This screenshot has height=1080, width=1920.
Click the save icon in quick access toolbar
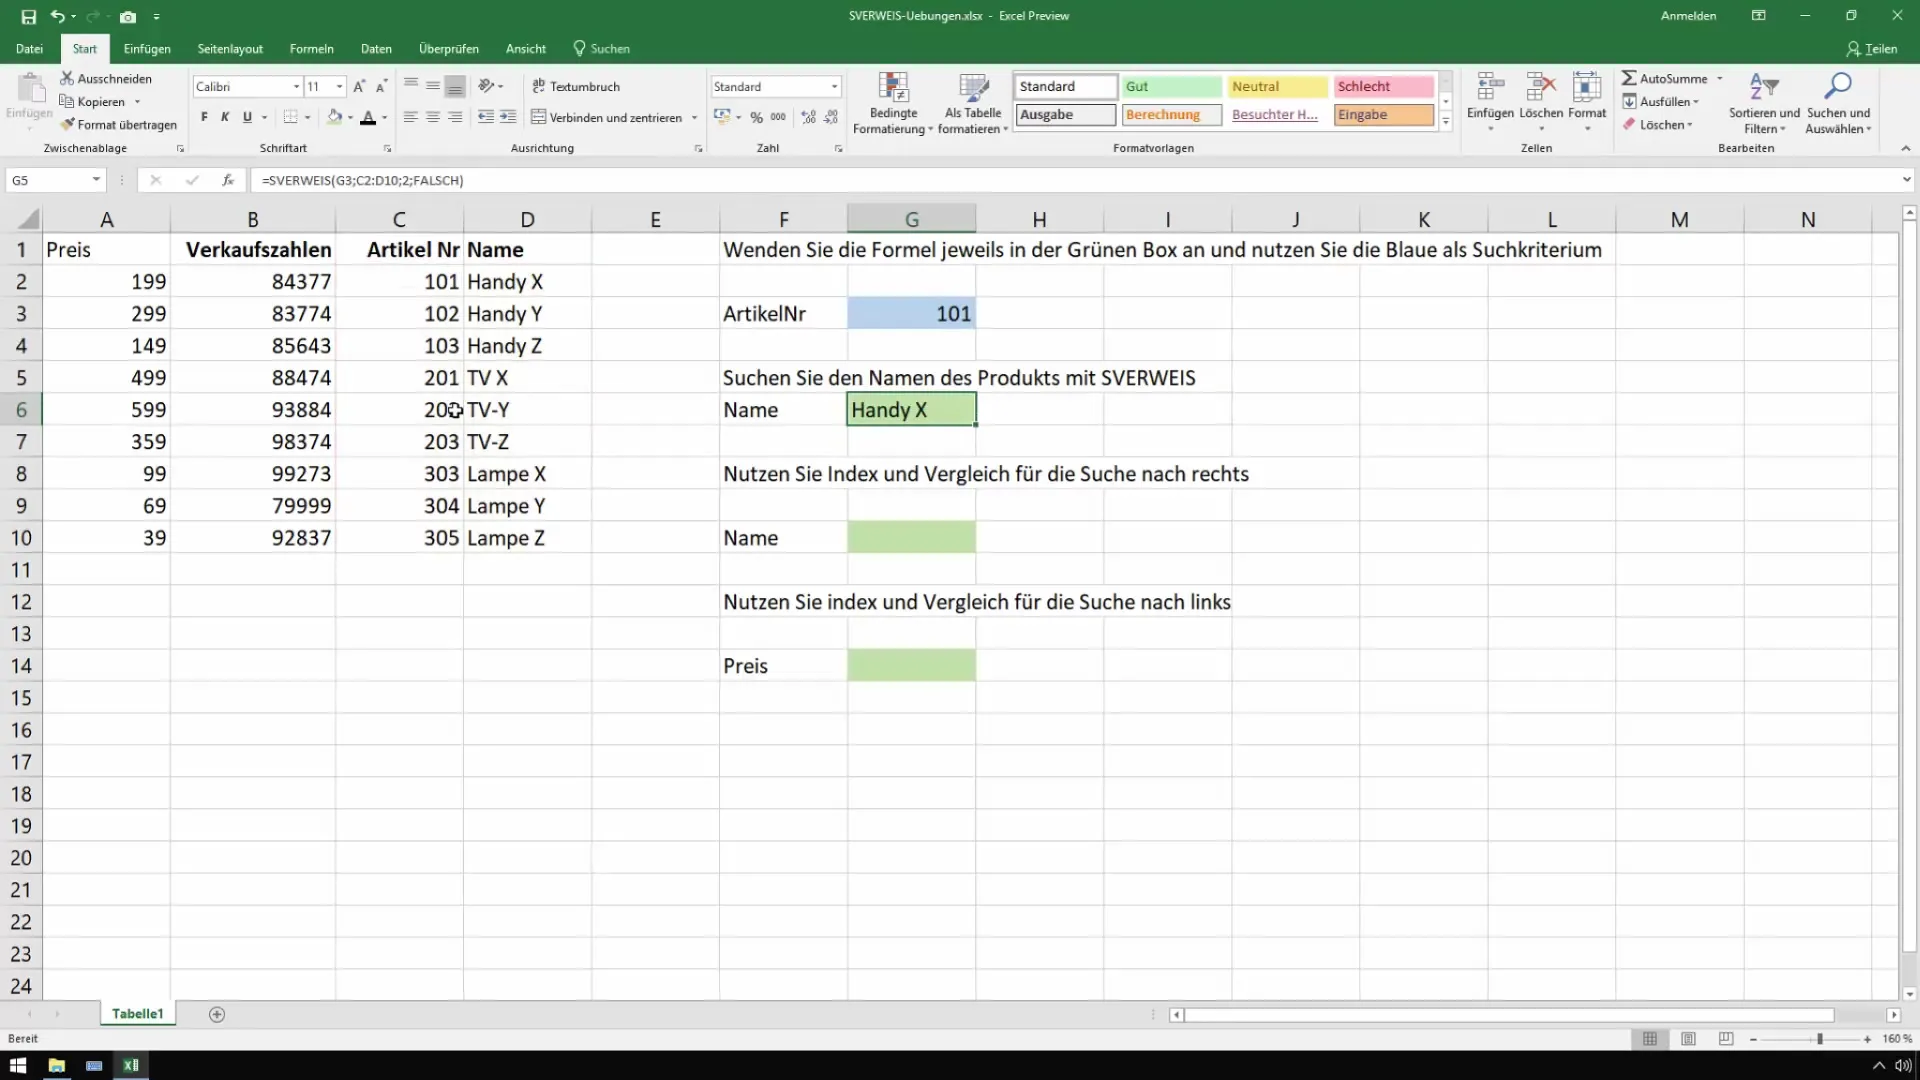[x=28, y=16]
